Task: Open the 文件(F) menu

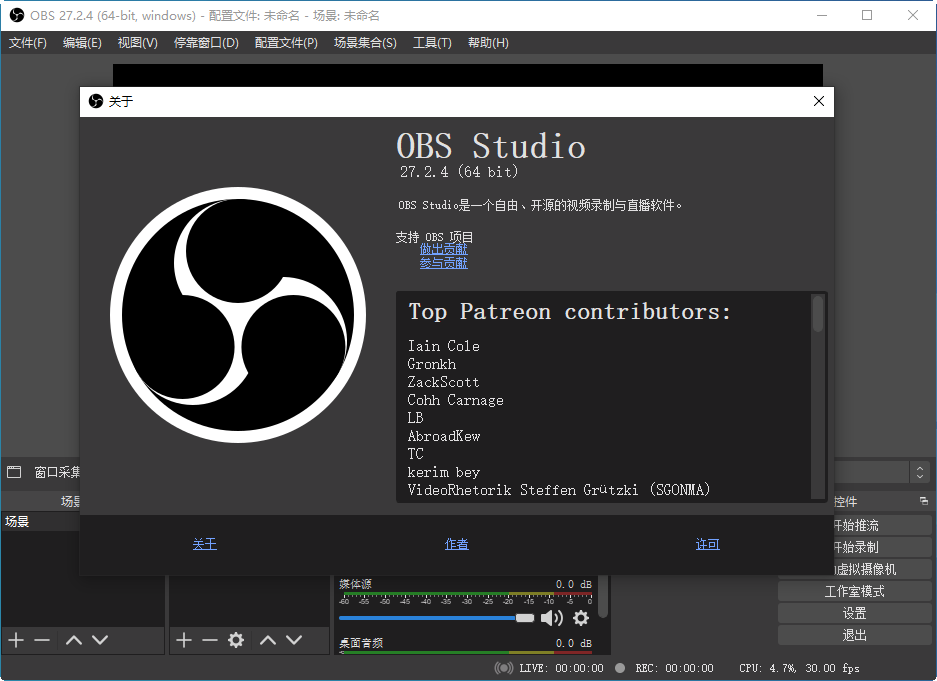Action: pyautogui.click(x=27, y=42)
